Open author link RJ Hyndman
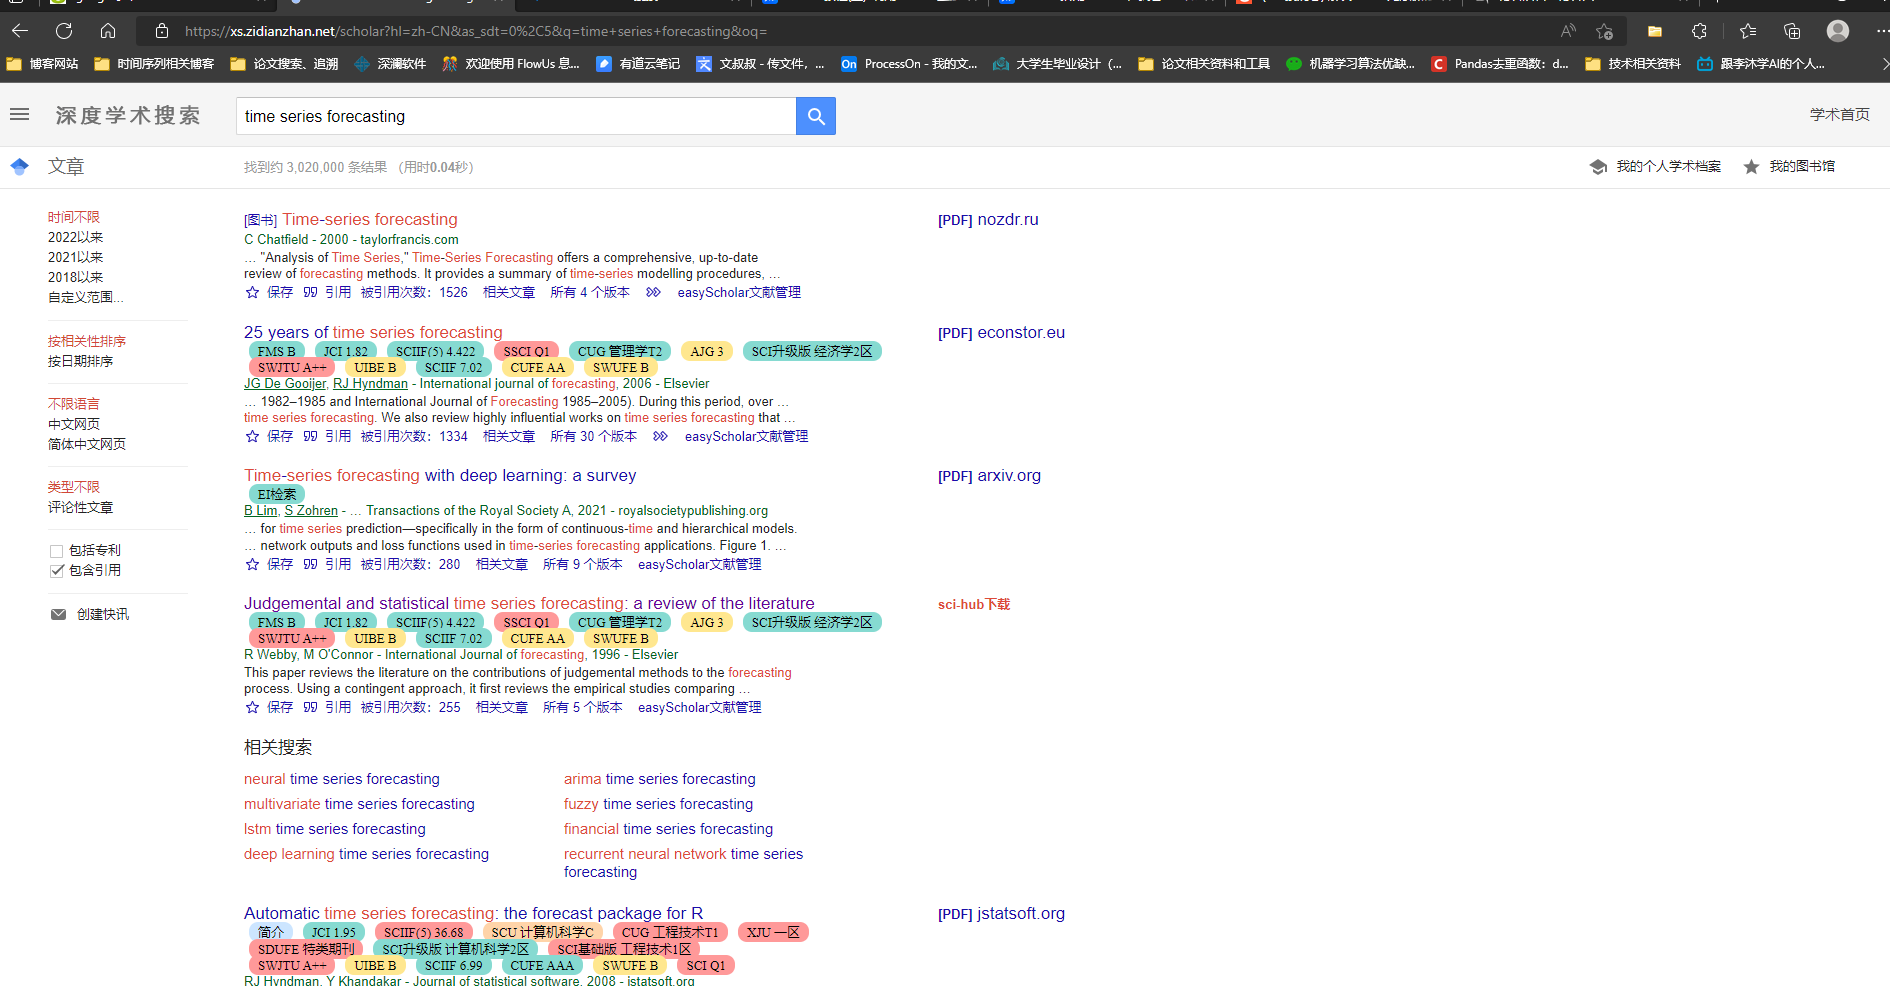Screen dimensions: 1890x986 click(x=370, y=384)
